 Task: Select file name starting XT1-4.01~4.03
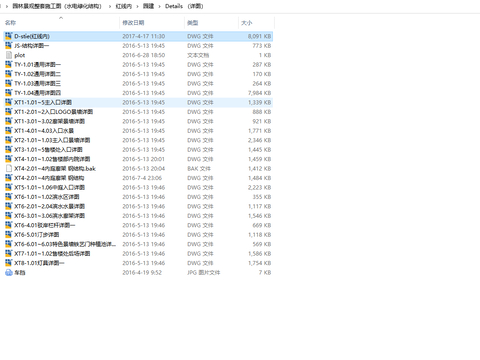44,130
